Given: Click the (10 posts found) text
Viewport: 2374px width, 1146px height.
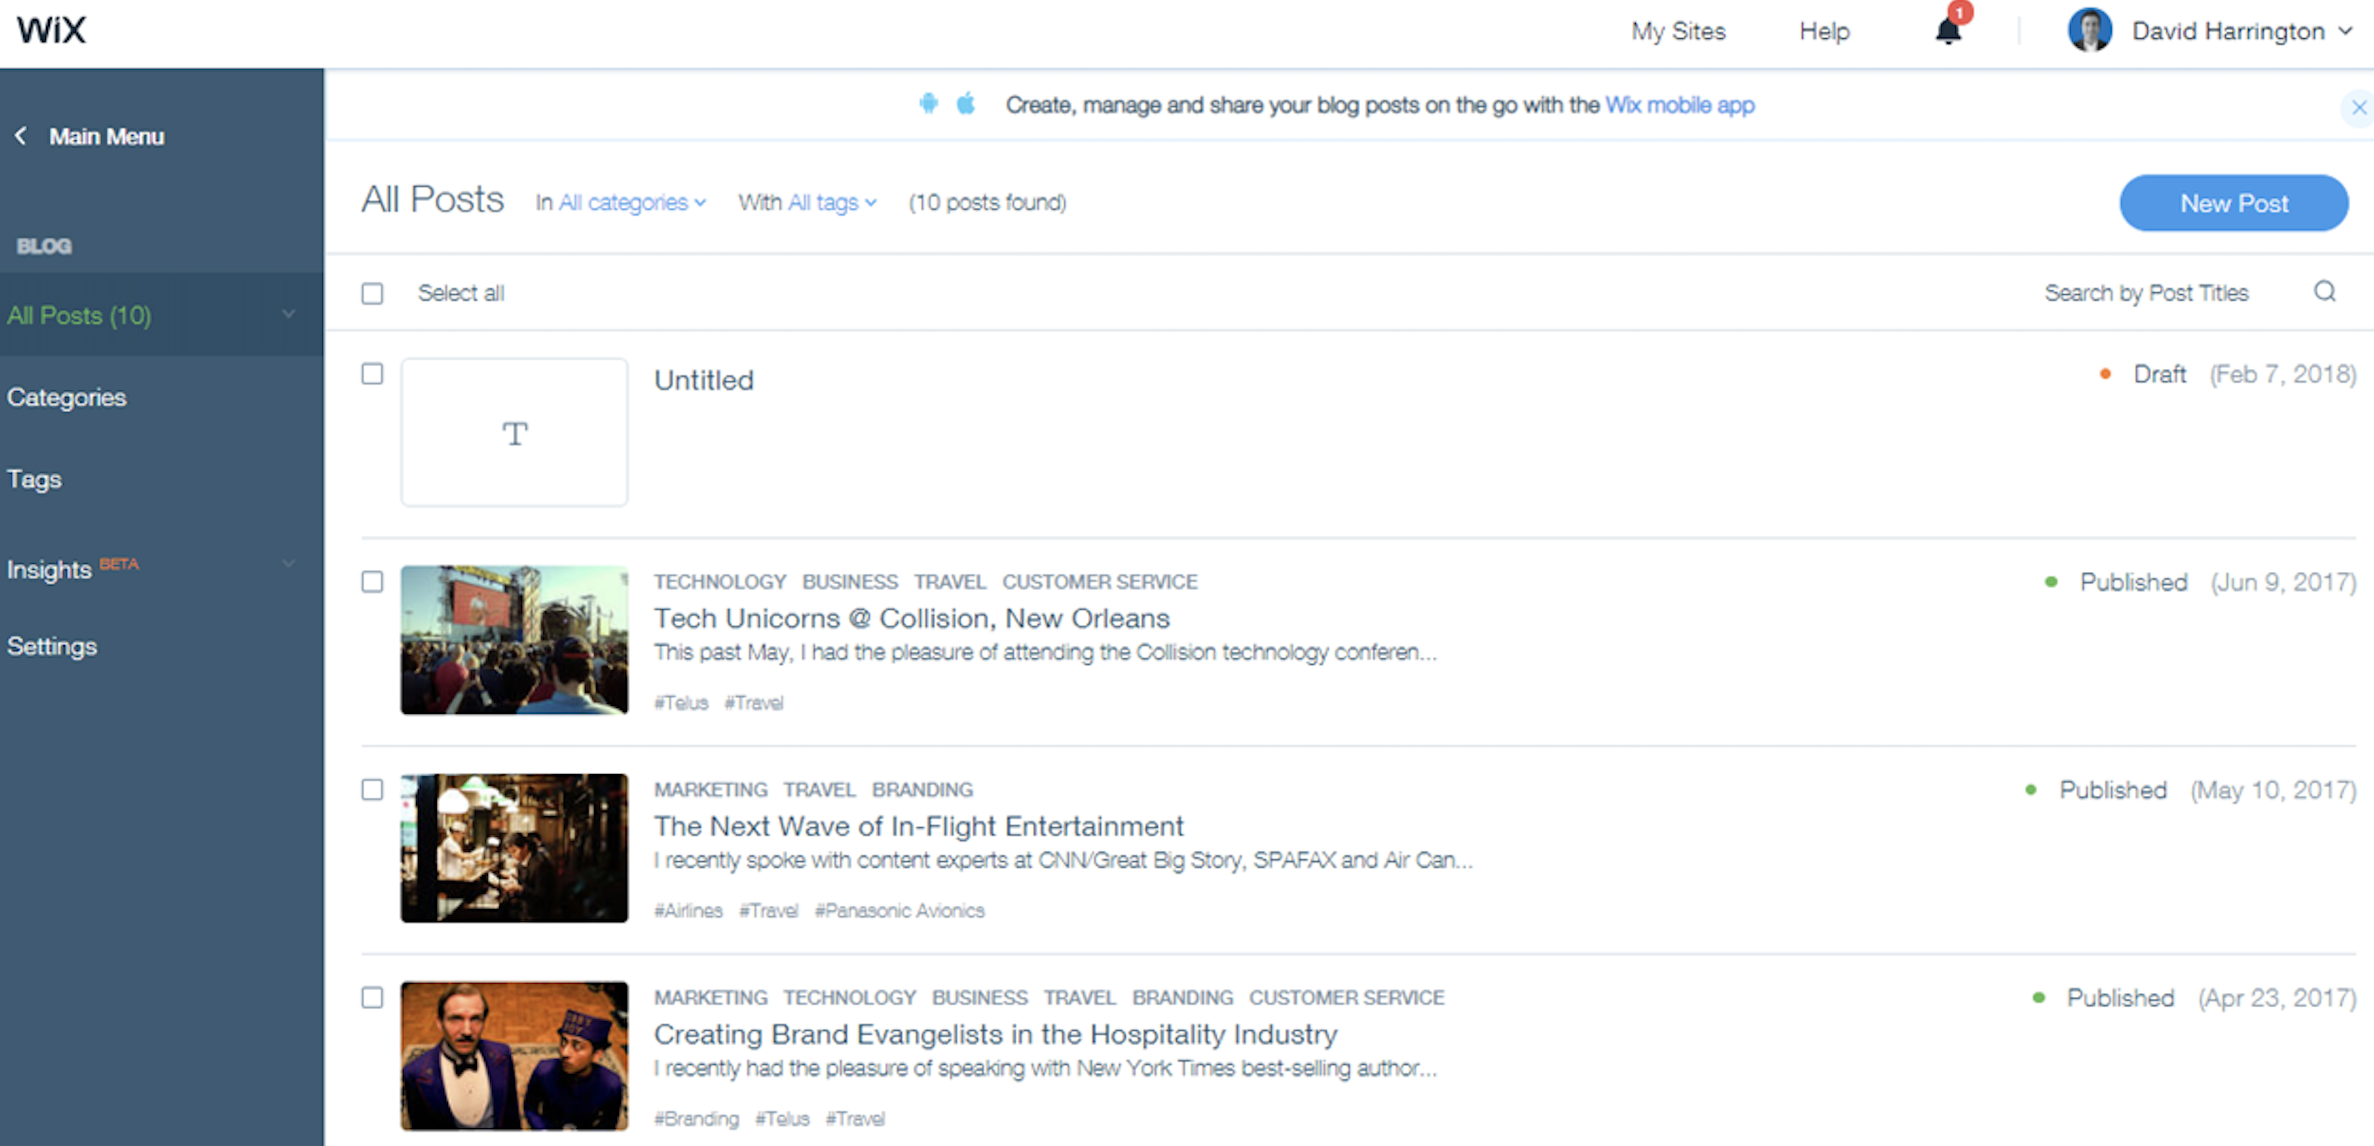Looking at the screenshot, I should [987, 203].
